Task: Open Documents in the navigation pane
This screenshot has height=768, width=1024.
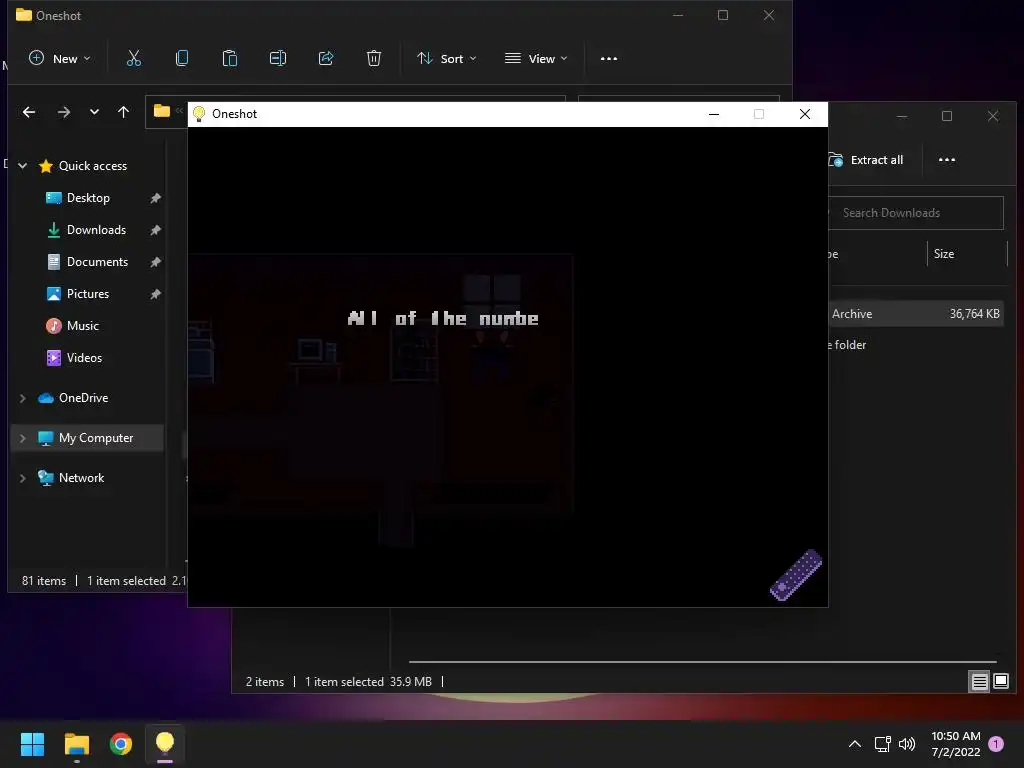Action: [97, 262]
